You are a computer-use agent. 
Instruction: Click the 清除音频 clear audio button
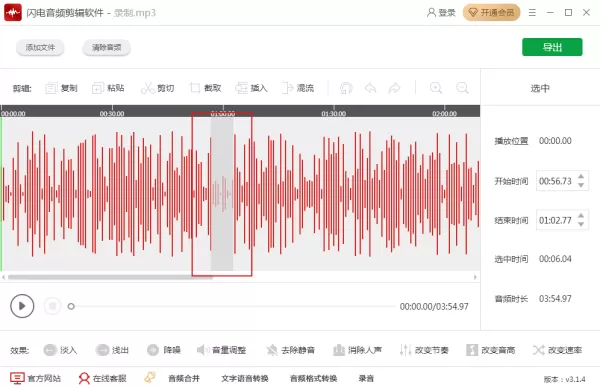point(106,47)
